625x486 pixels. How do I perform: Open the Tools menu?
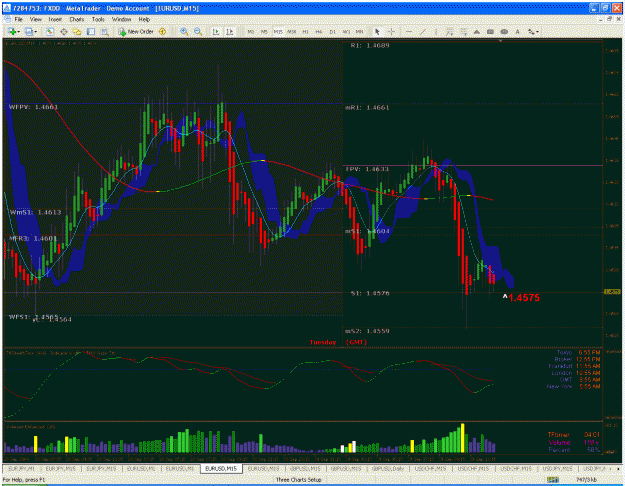pos(98,19)
